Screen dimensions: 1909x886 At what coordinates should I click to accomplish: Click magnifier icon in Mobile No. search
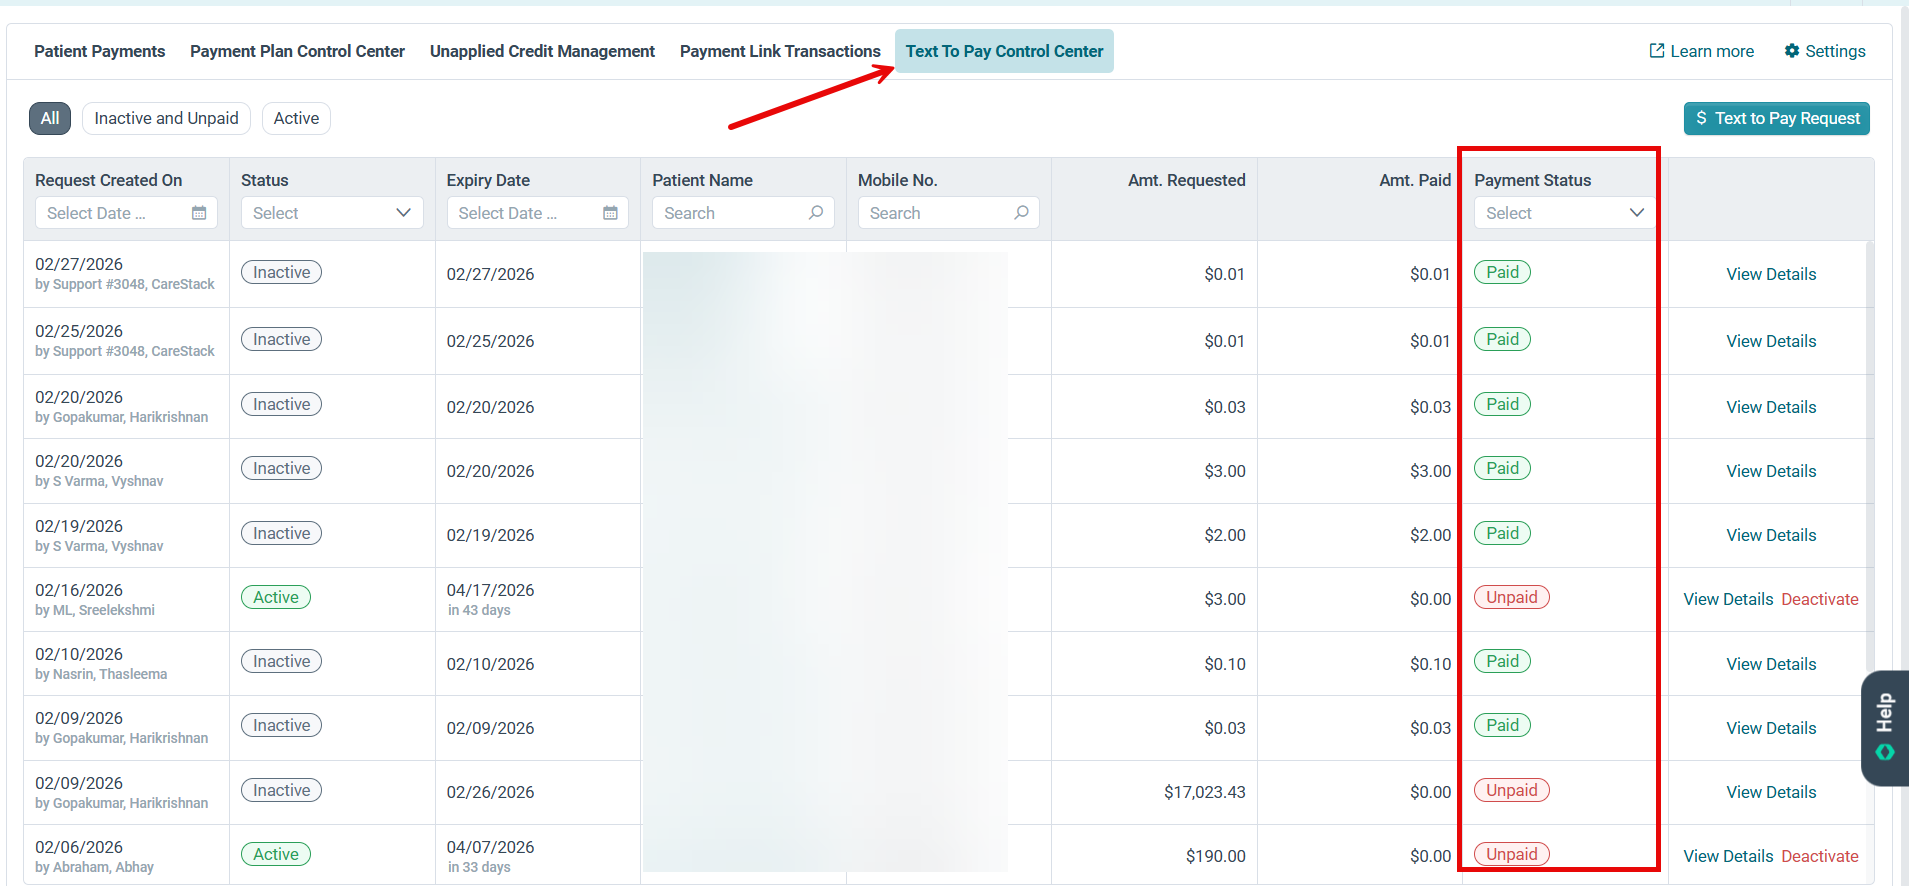click(1021, 213)
